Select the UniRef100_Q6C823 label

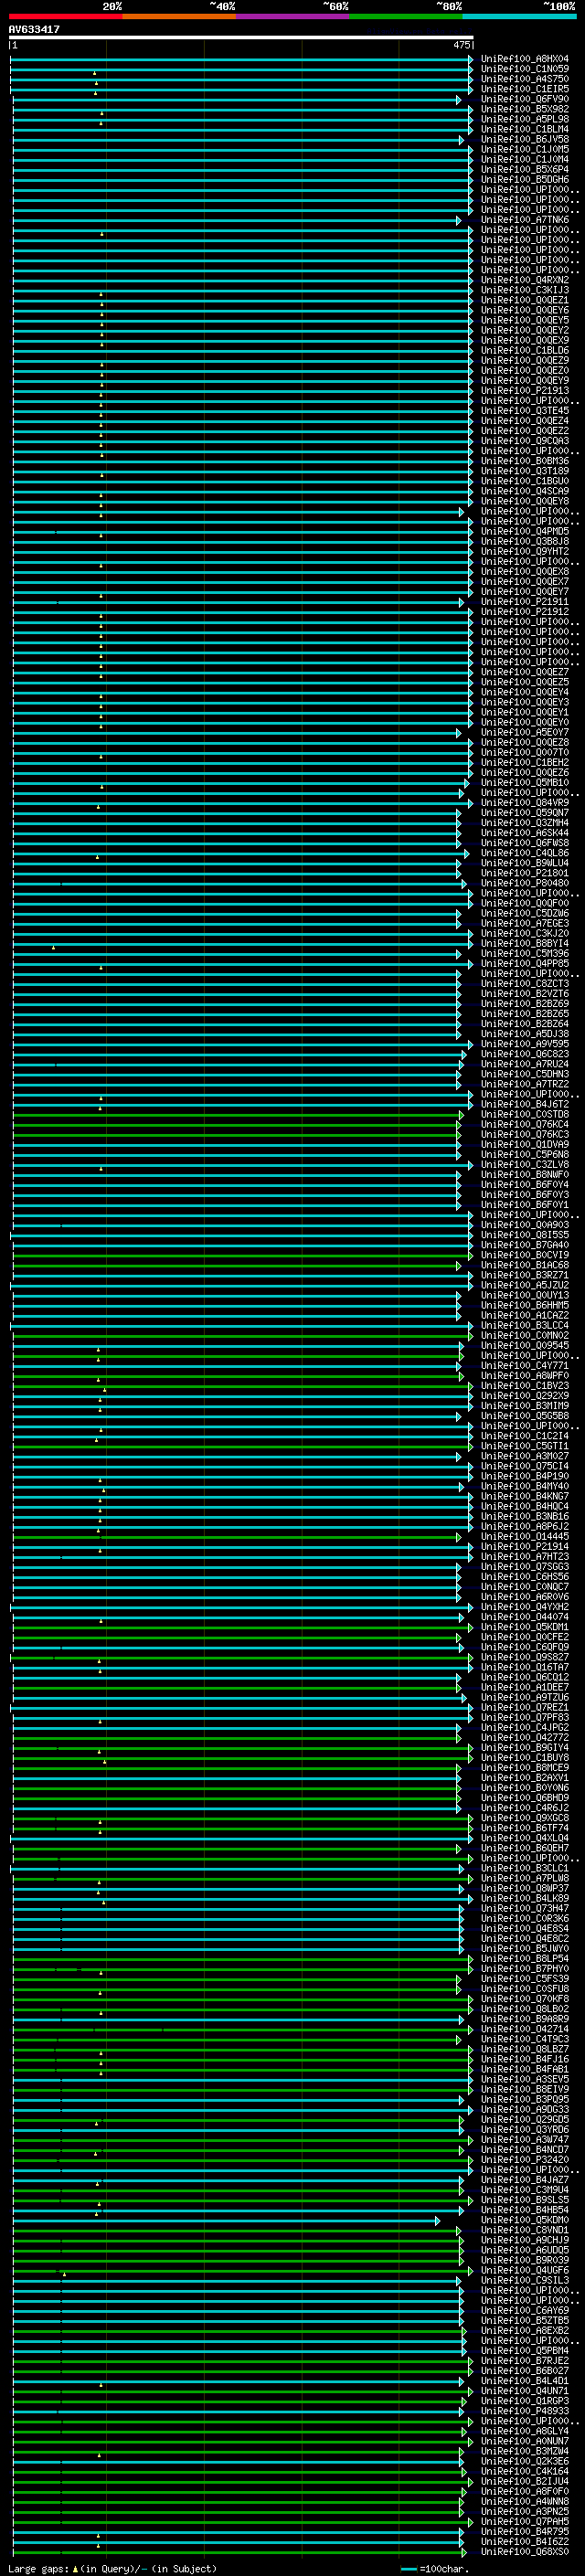point(525,1054)
